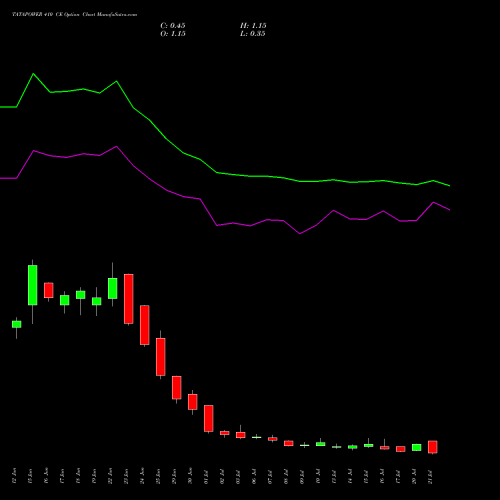Click the low value L: 0.35
The image size is (500, 500).
tap(253, 34)
